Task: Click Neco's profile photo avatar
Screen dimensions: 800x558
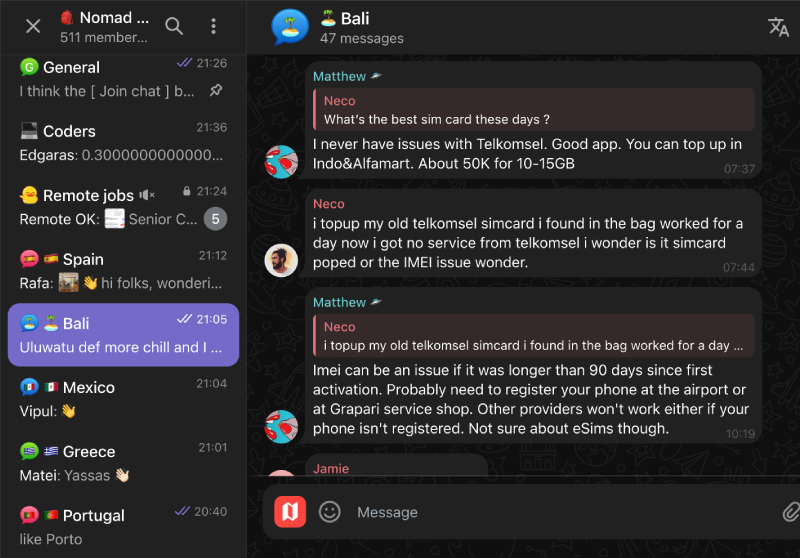Action: tap(281, 260)
